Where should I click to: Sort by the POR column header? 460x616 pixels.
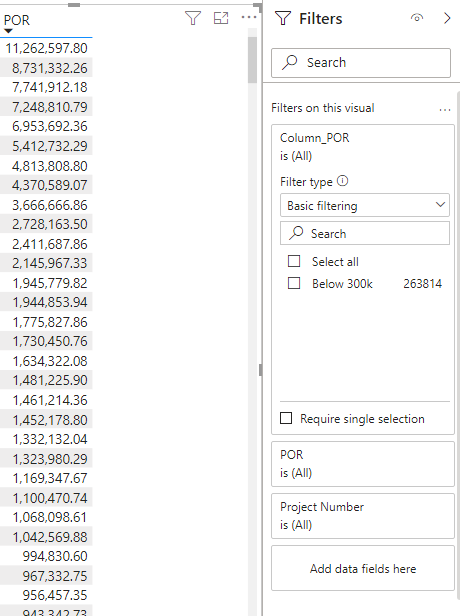click(16, 20)
